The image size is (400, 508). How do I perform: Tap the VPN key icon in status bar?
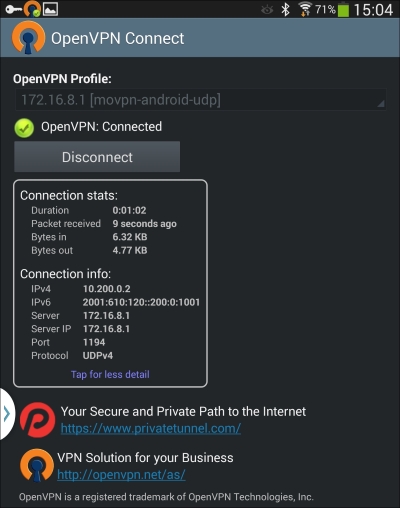coord(13,10)
